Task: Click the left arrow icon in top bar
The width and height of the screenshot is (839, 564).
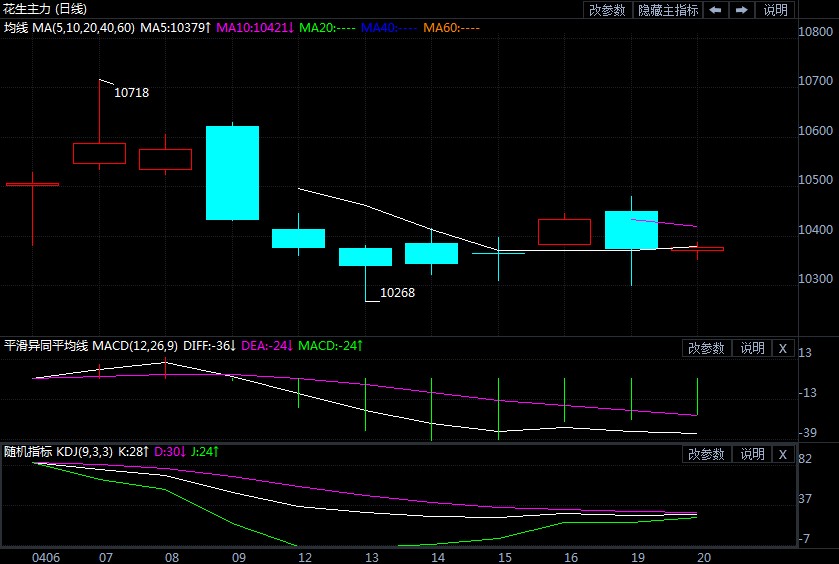Action: pos(716,10)
